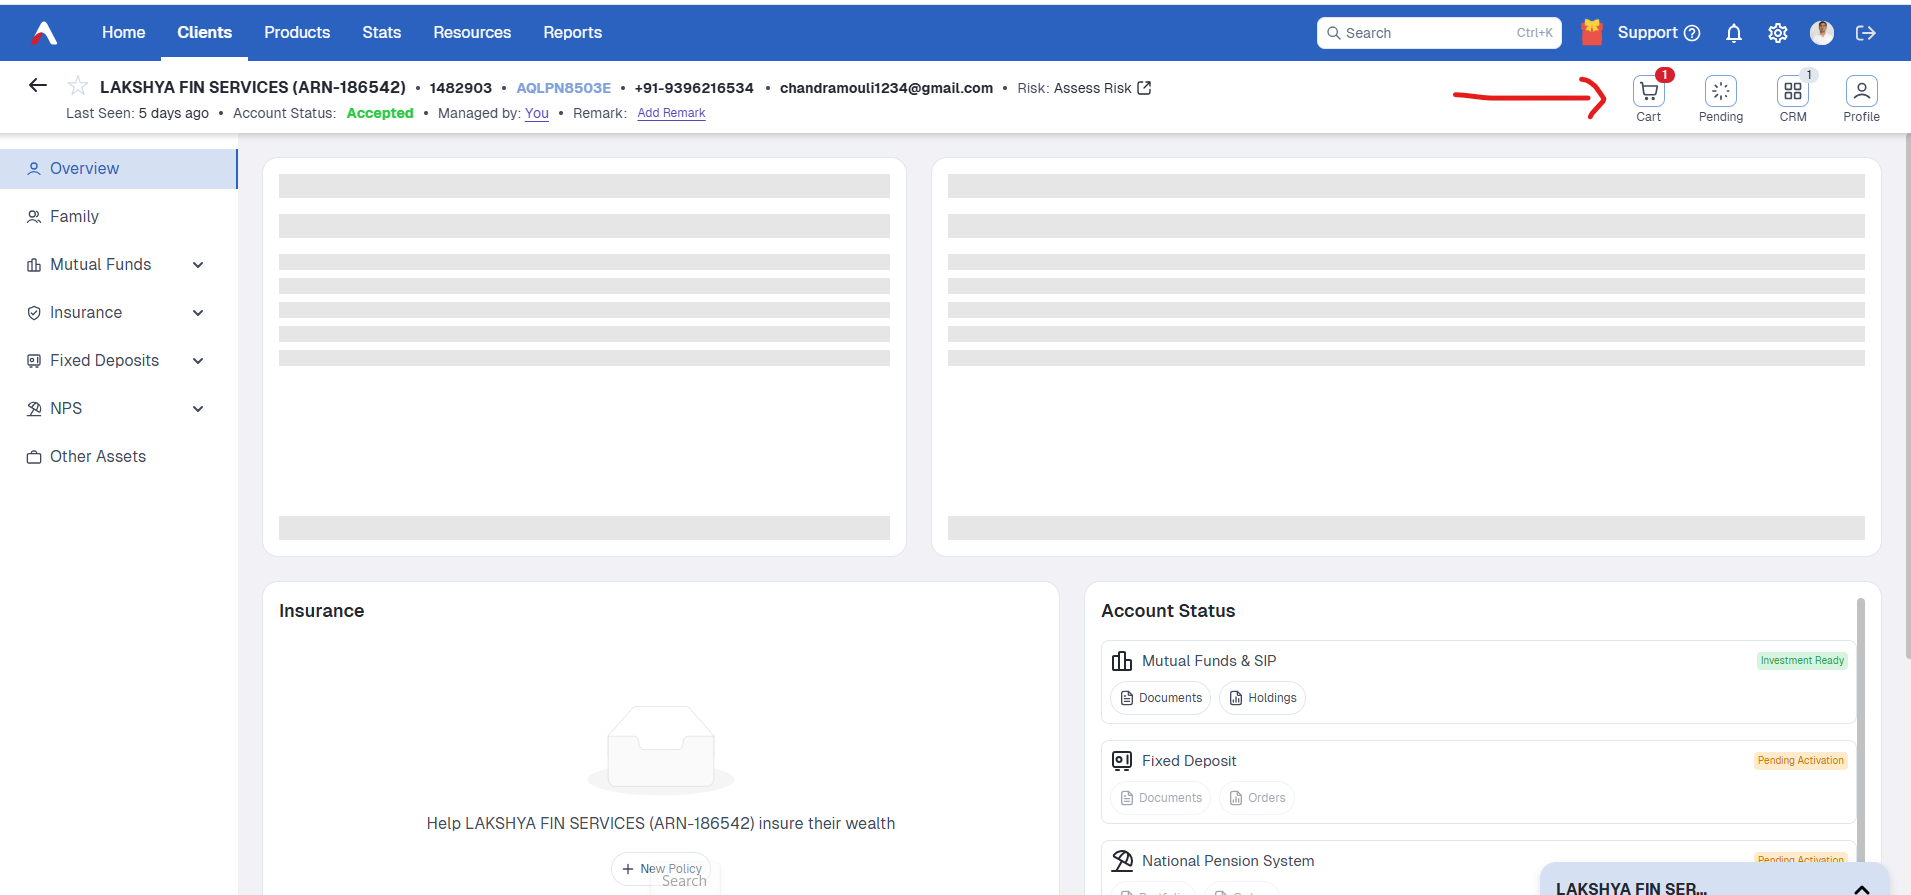Click the New Policy button

(x=661, y=869)
